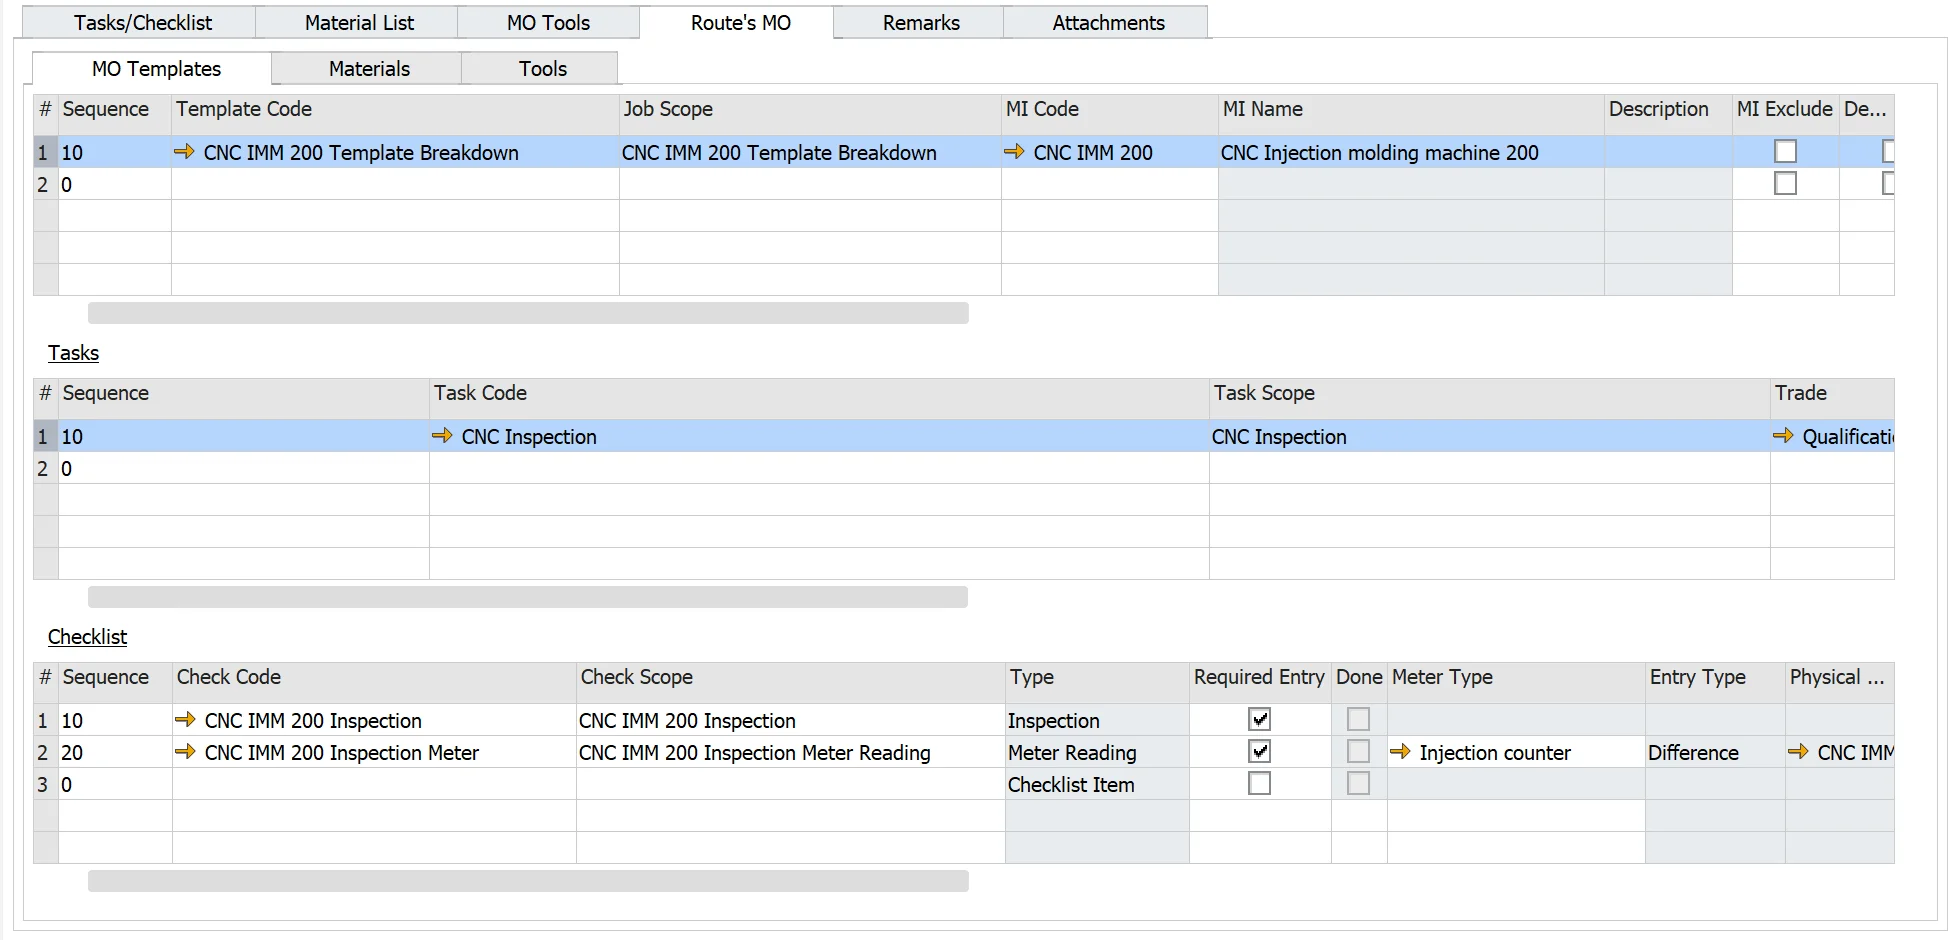
Task: Open Type dropdown showing Meter Reading
Action: (x=1096, y=753)
